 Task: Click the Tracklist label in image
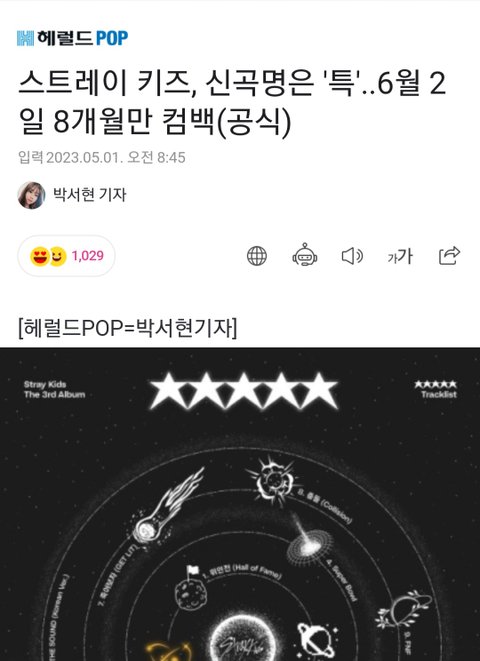tap(439, 395)
